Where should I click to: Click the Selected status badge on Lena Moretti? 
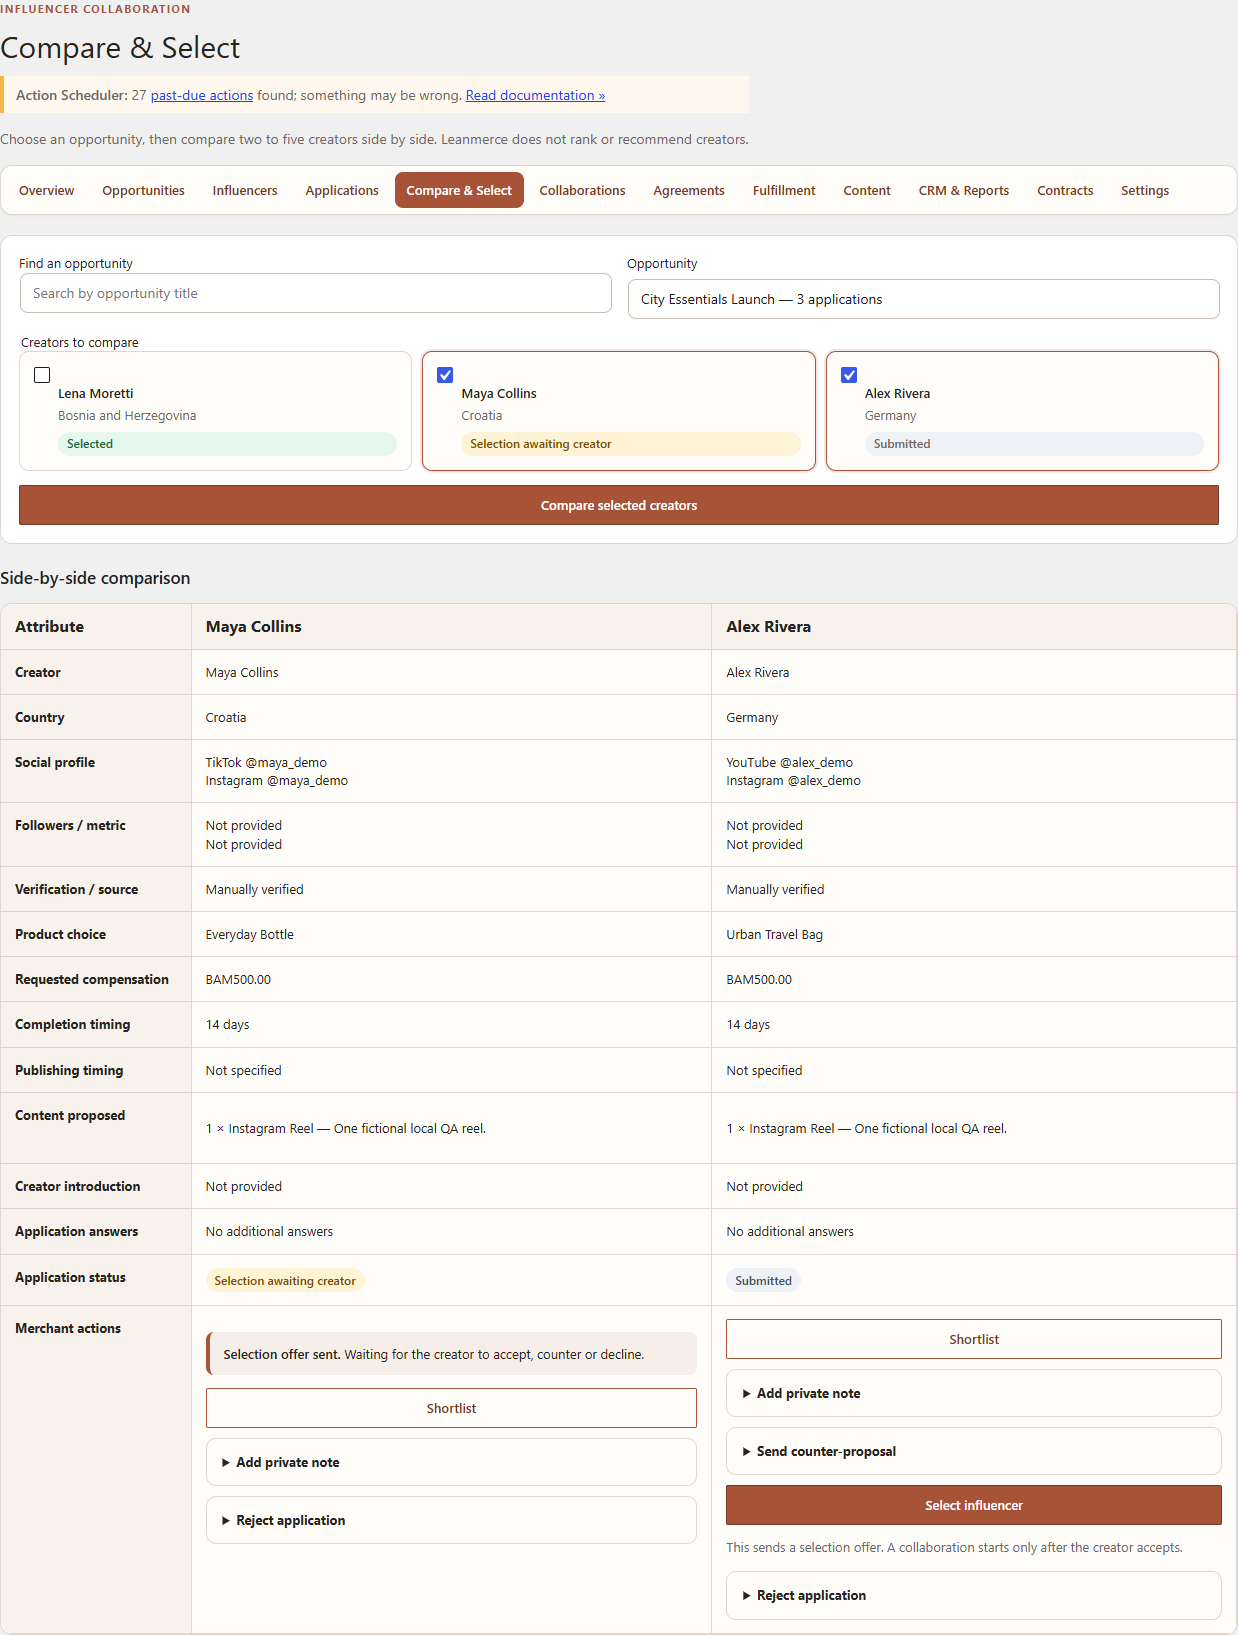227,444
